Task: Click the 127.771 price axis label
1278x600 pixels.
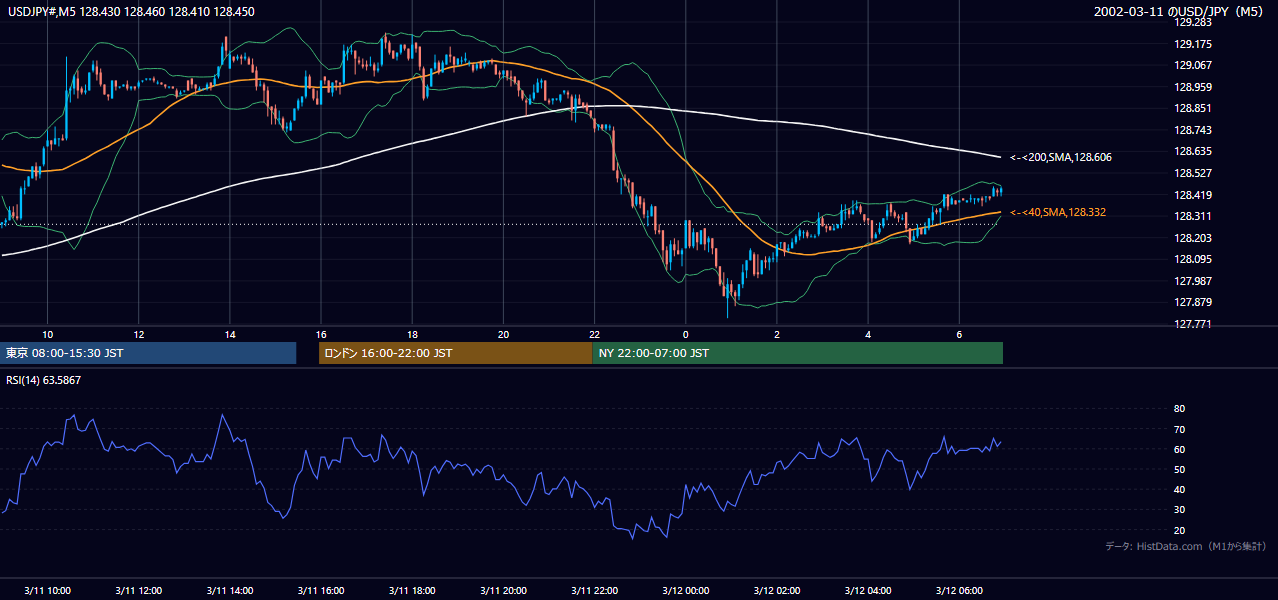Action: (1194, 324)
